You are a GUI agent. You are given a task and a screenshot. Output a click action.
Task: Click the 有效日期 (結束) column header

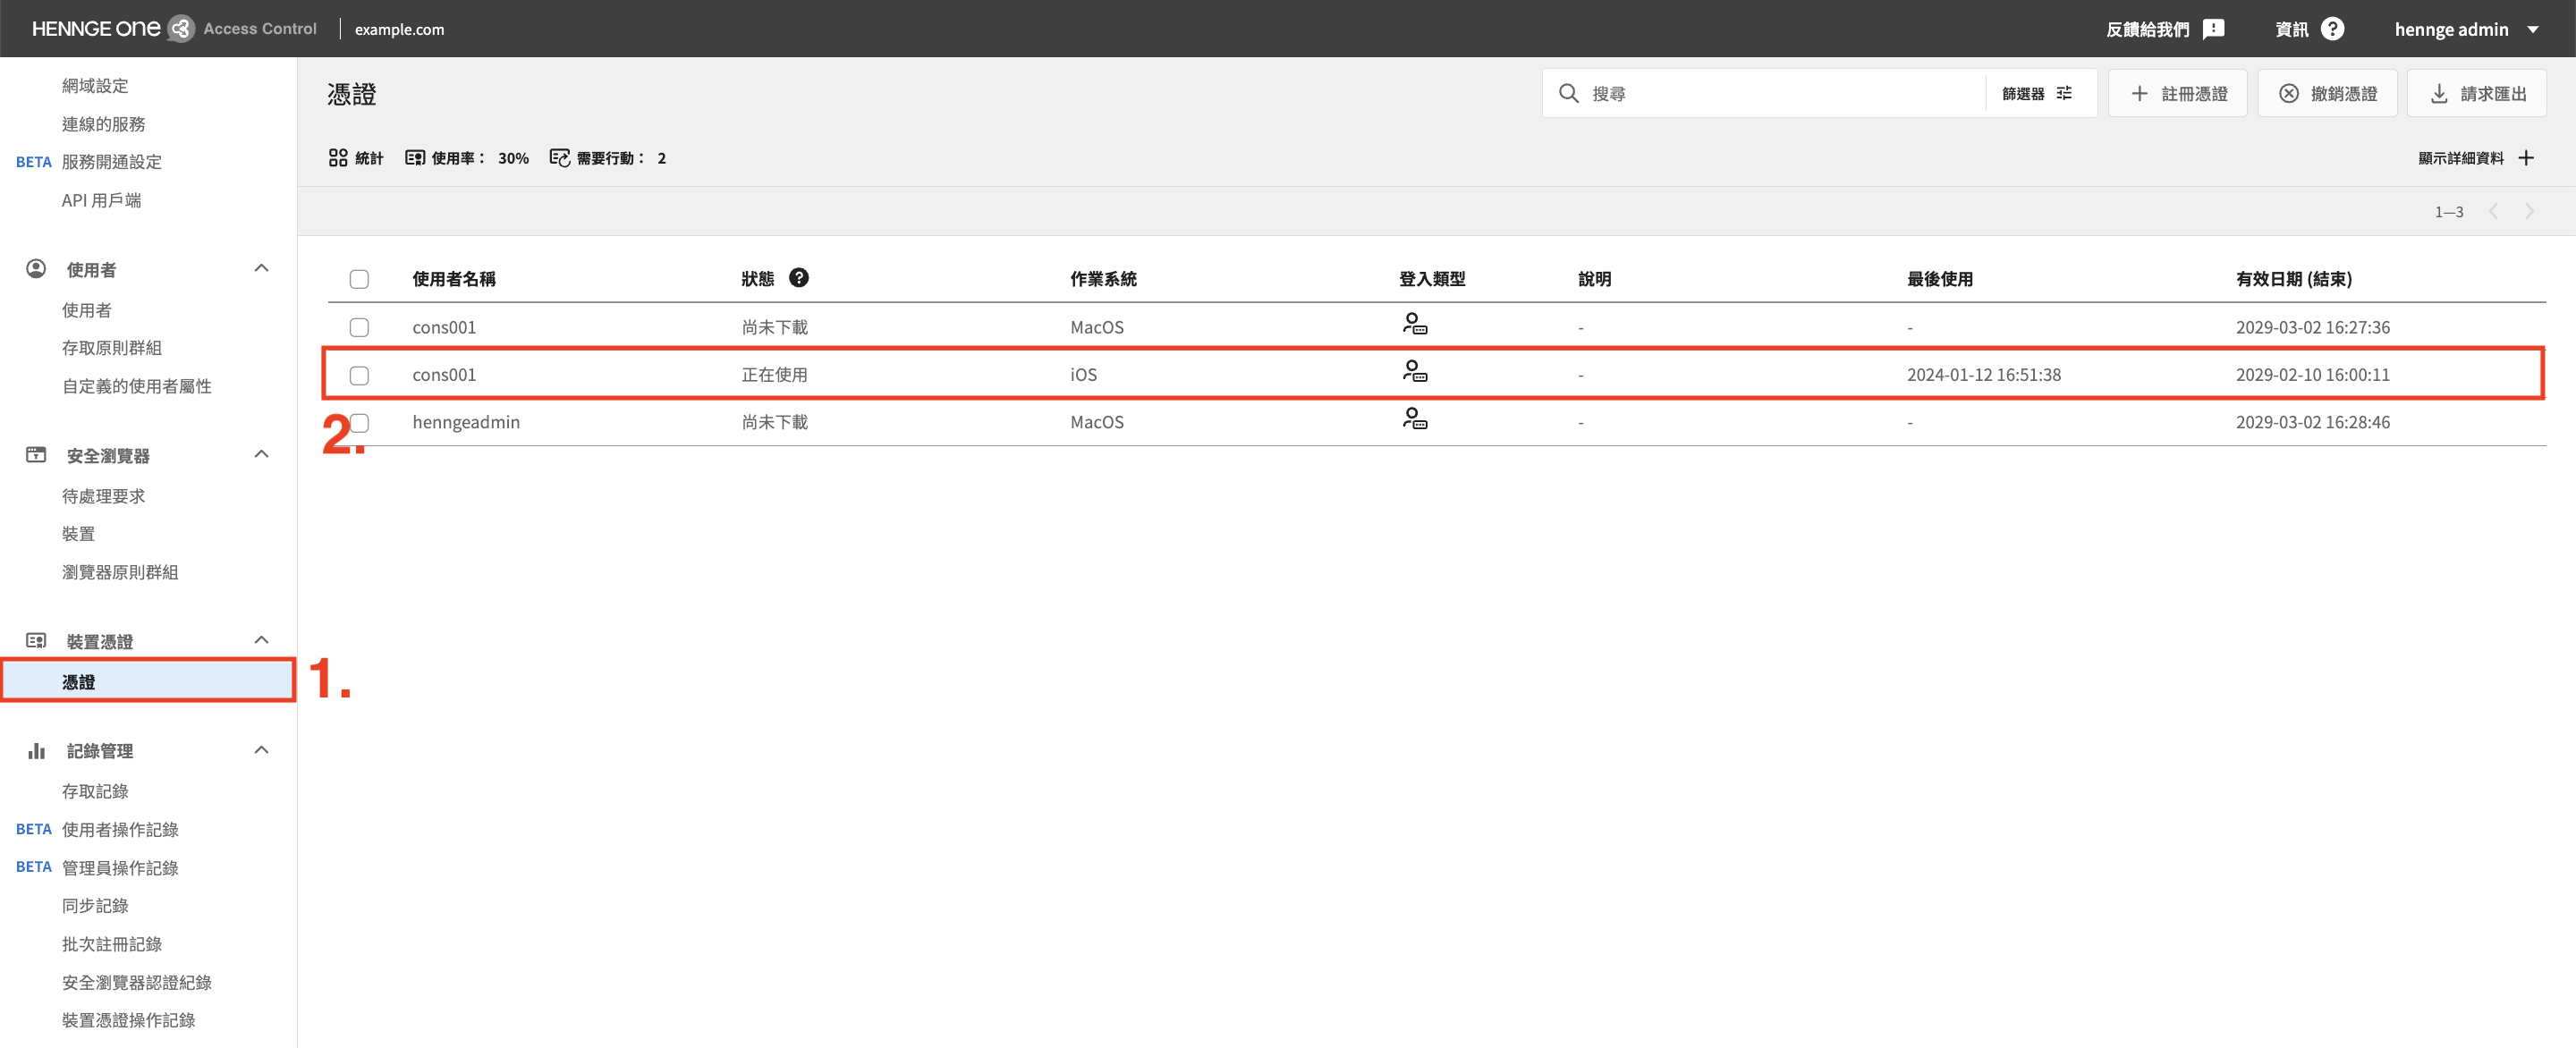pos(2294,279)
